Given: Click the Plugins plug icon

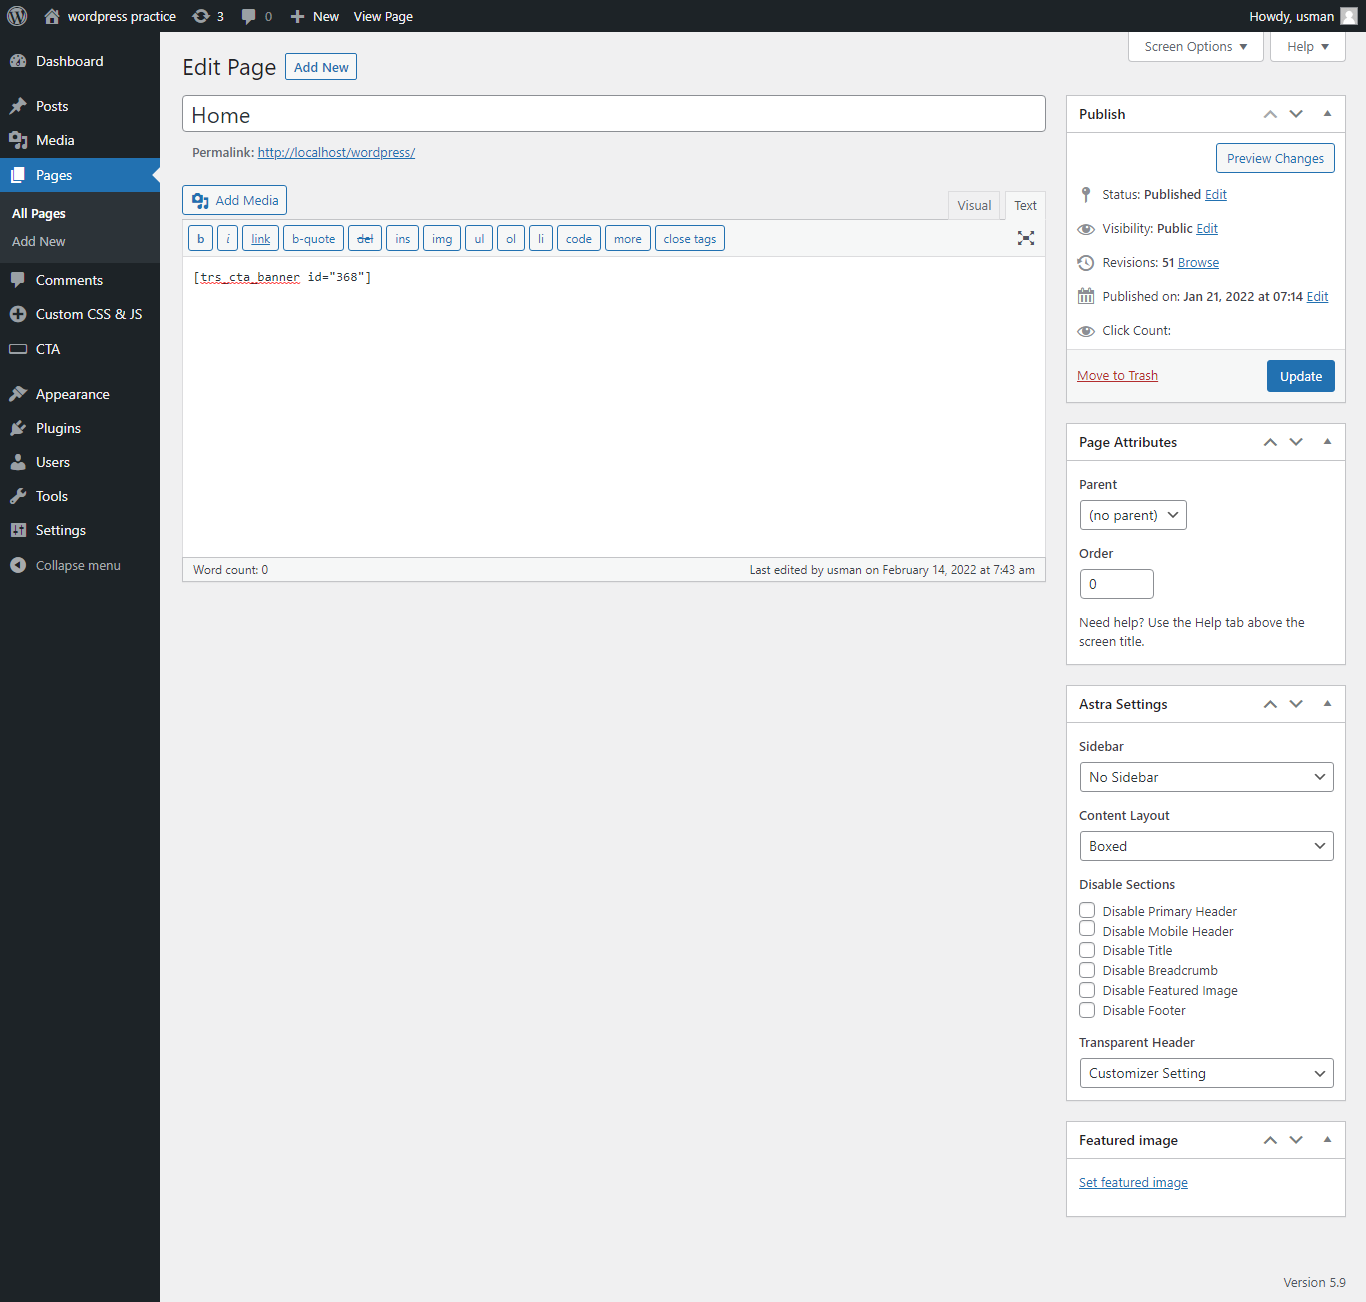Looking at the screenshot, I should point(18,428).
